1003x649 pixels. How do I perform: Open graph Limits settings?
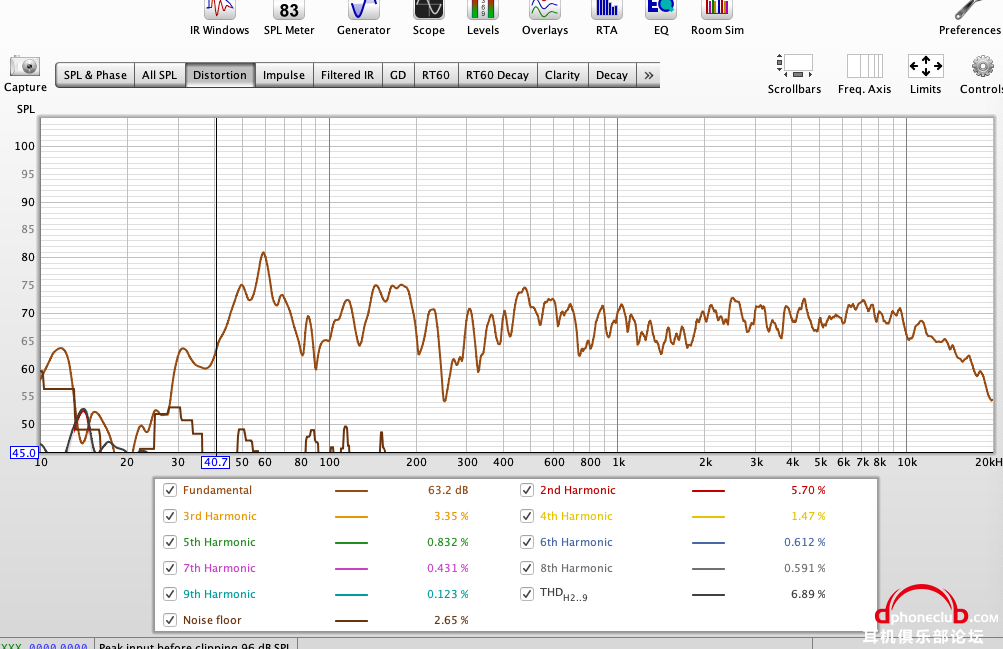(926, 74)
